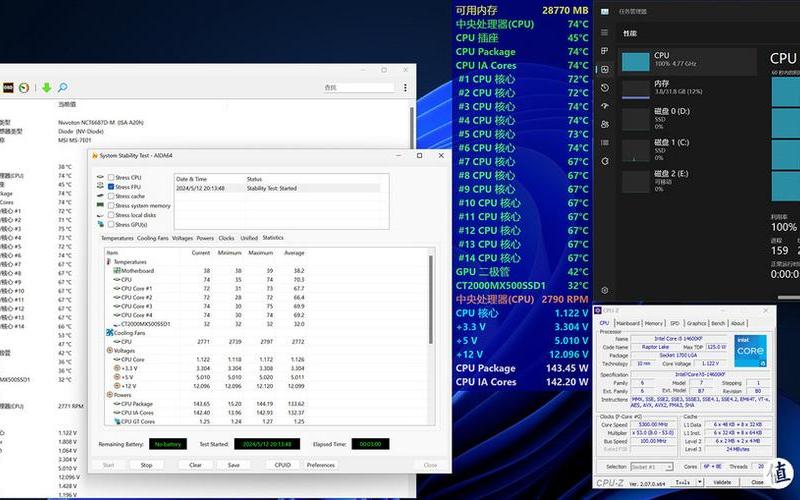Image resolution: width=800 pixels, height=500 pixels.
Task: Select 磁盘 2 (E:) in Task Manager
Action: (687, 181)
